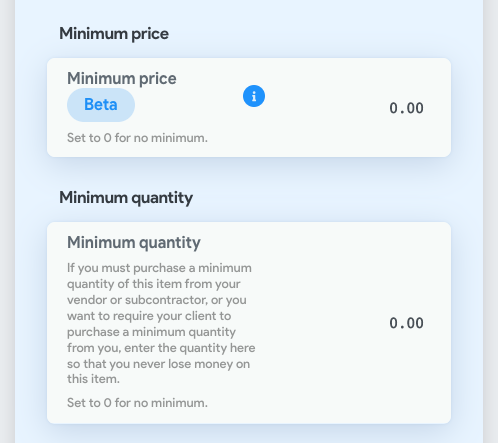Click the 'want to require your client to' line
This screenshot has height=443, width=498.
[149, 316]
